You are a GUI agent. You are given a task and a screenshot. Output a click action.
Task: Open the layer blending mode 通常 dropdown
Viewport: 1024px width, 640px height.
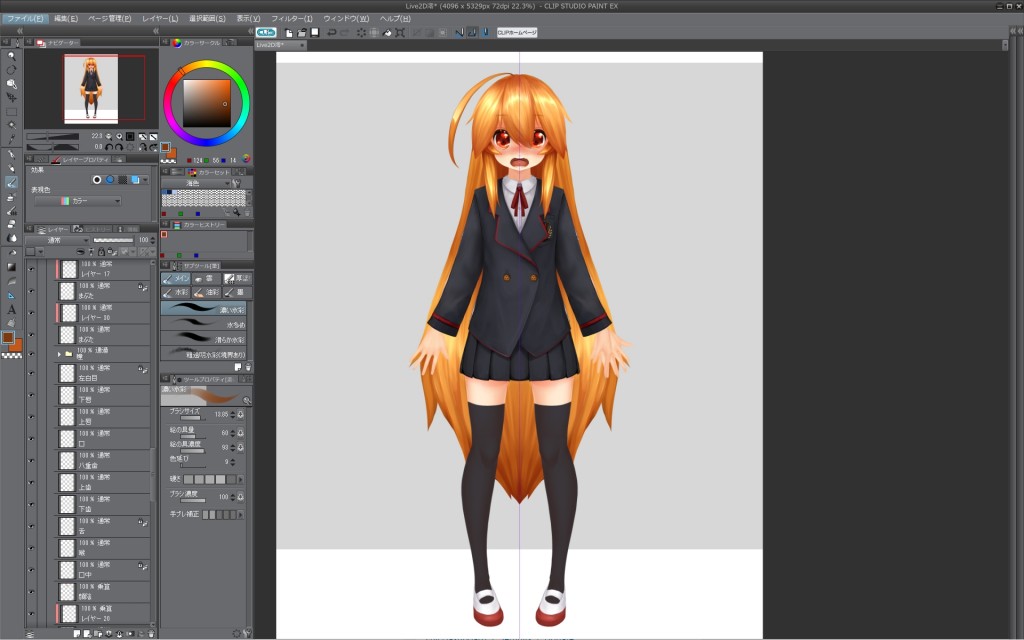tap(58, 240)
